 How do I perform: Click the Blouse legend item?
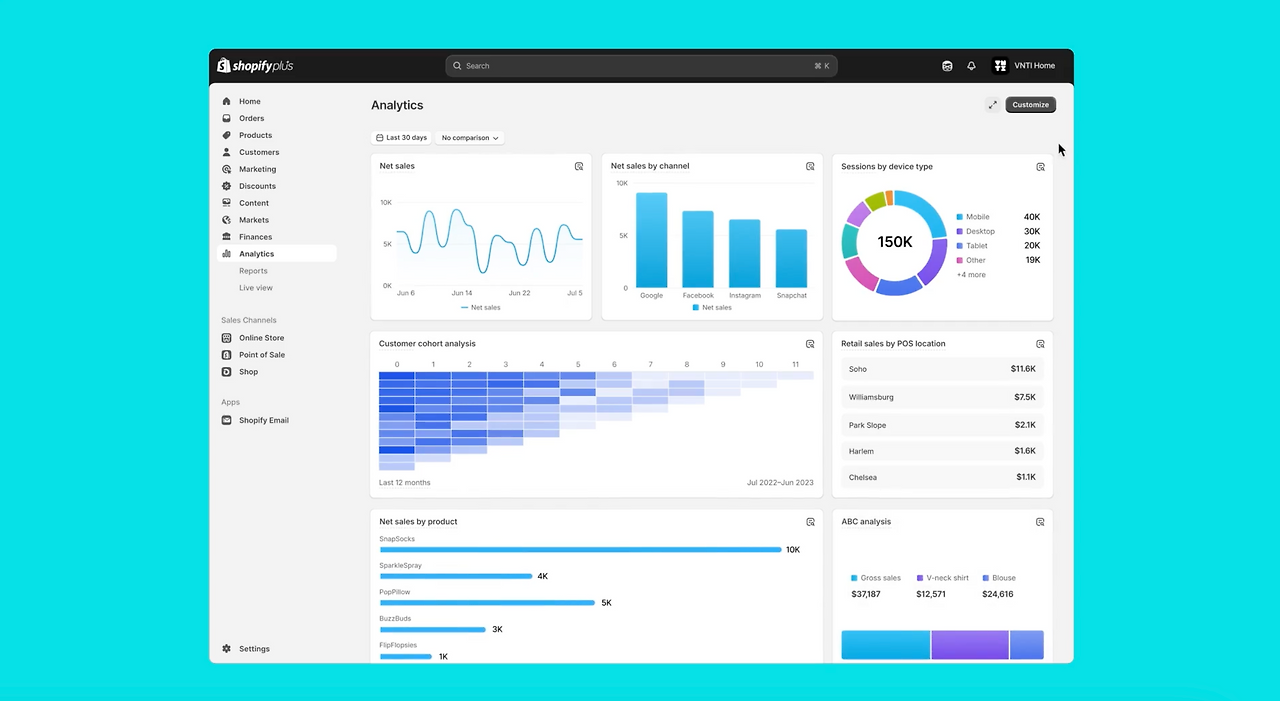(x=999, y=578)
